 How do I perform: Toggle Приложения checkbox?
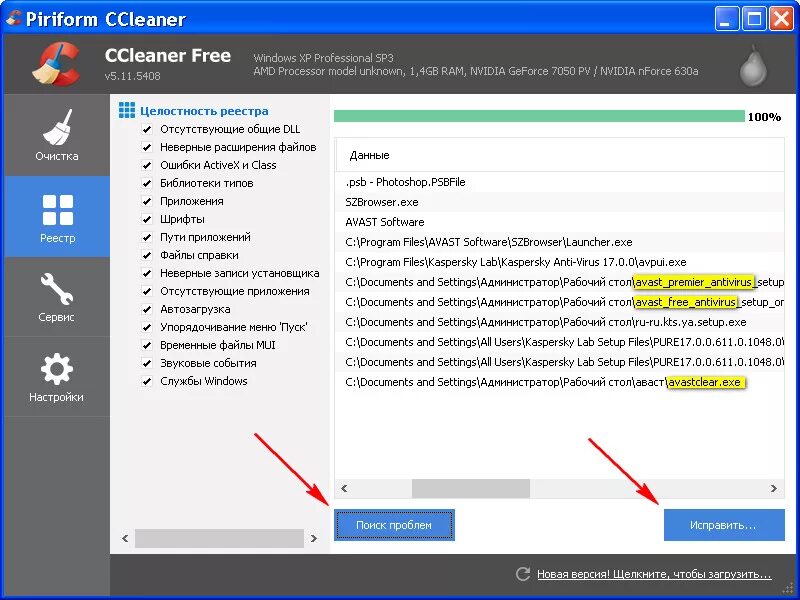(147, 202)
